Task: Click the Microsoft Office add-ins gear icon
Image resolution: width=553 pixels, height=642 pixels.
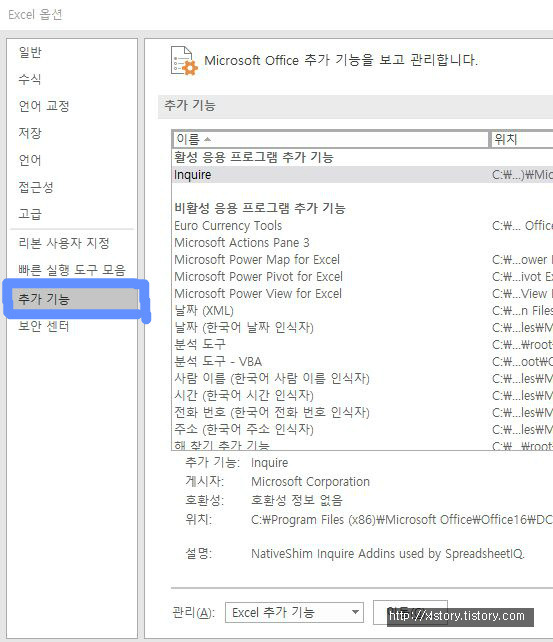Action: point(184,61)
